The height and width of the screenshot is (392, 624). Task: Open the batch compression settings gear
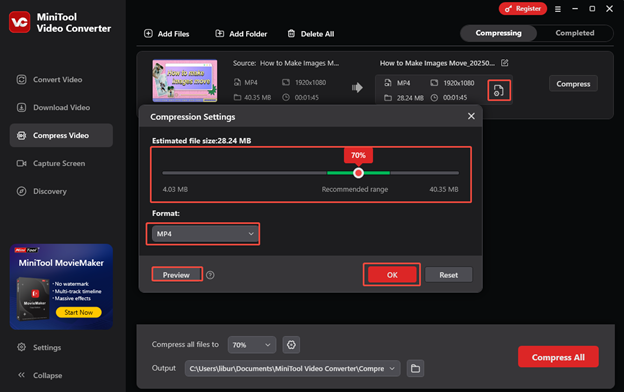tap(291, 345)
